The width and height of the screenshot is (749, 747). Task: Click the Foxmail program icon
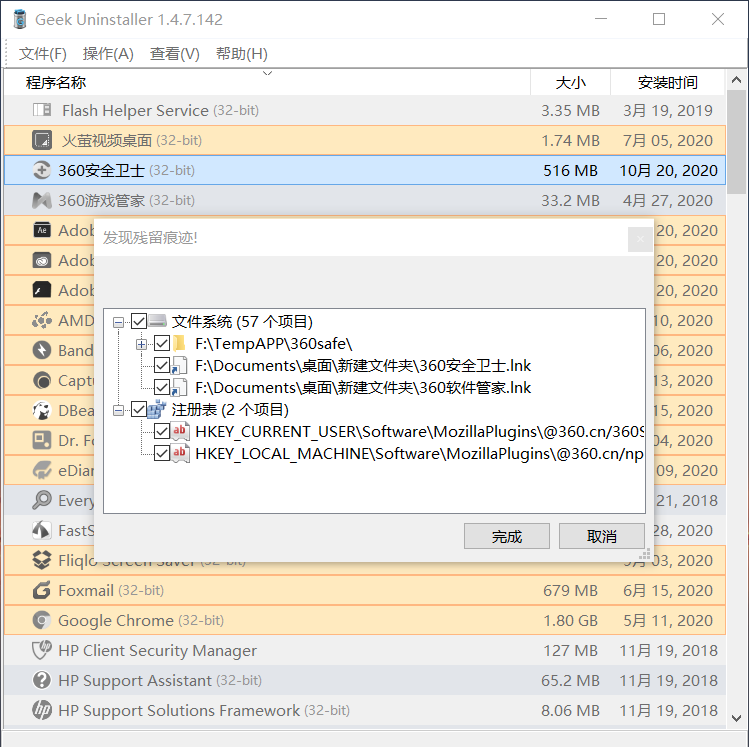tap(42, 590)
